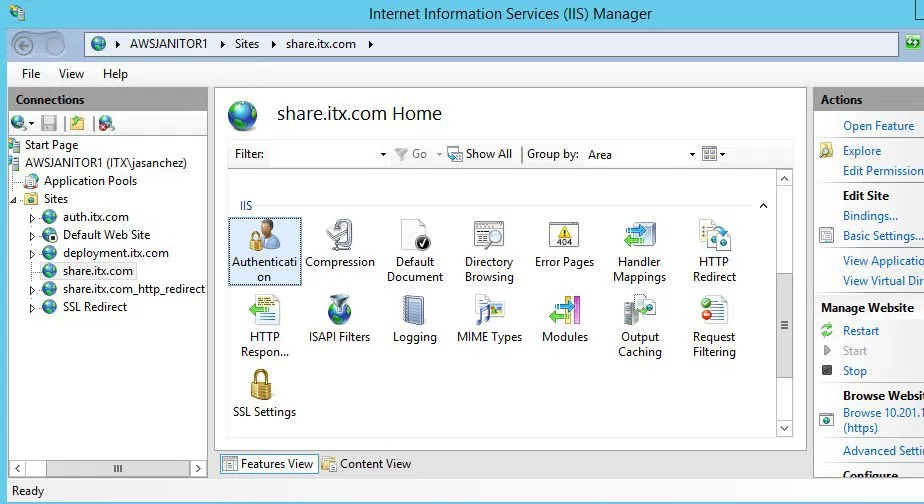Open Handler Mappings icon
This screenshot has height=504, width=924.
pos(639,238)
